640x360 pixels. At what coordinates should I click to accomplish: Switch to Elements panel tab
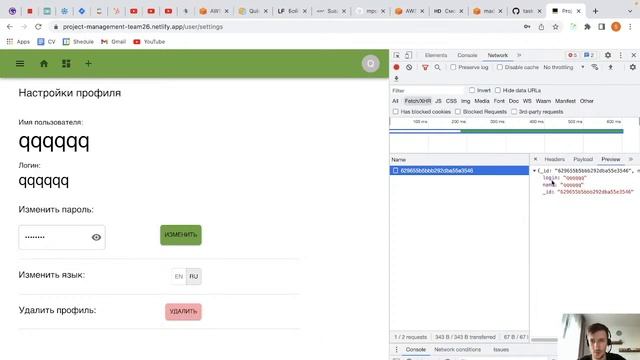click(436, 55)
